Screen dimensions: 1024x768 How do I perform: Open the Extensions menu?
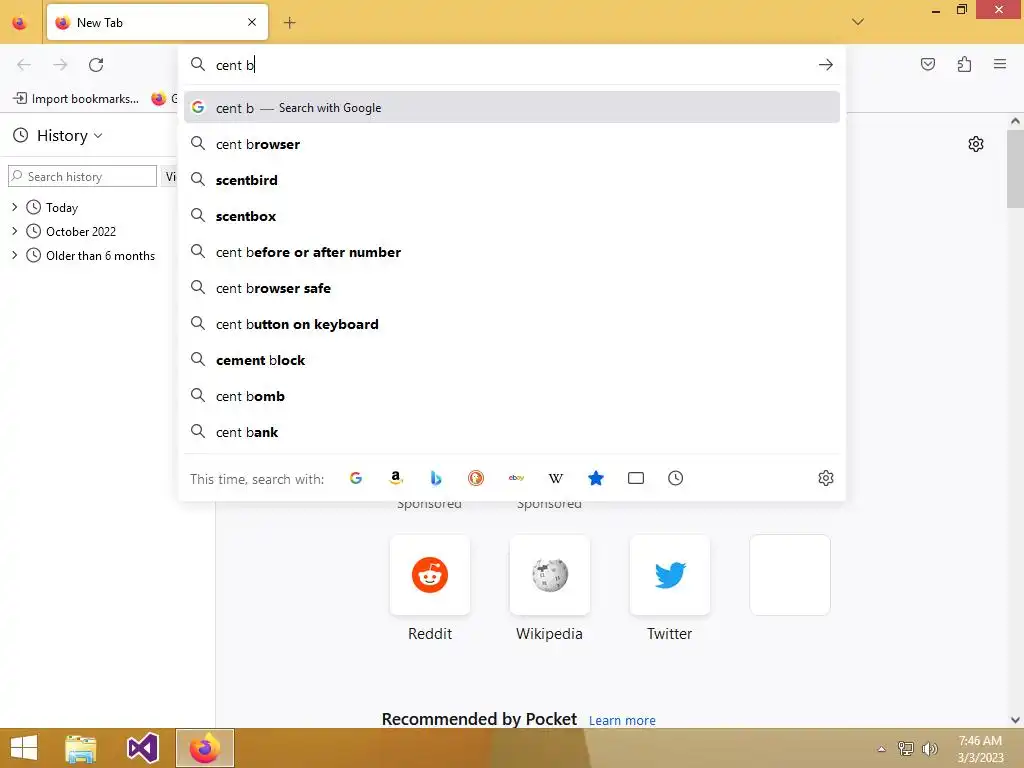pos(965,64)
